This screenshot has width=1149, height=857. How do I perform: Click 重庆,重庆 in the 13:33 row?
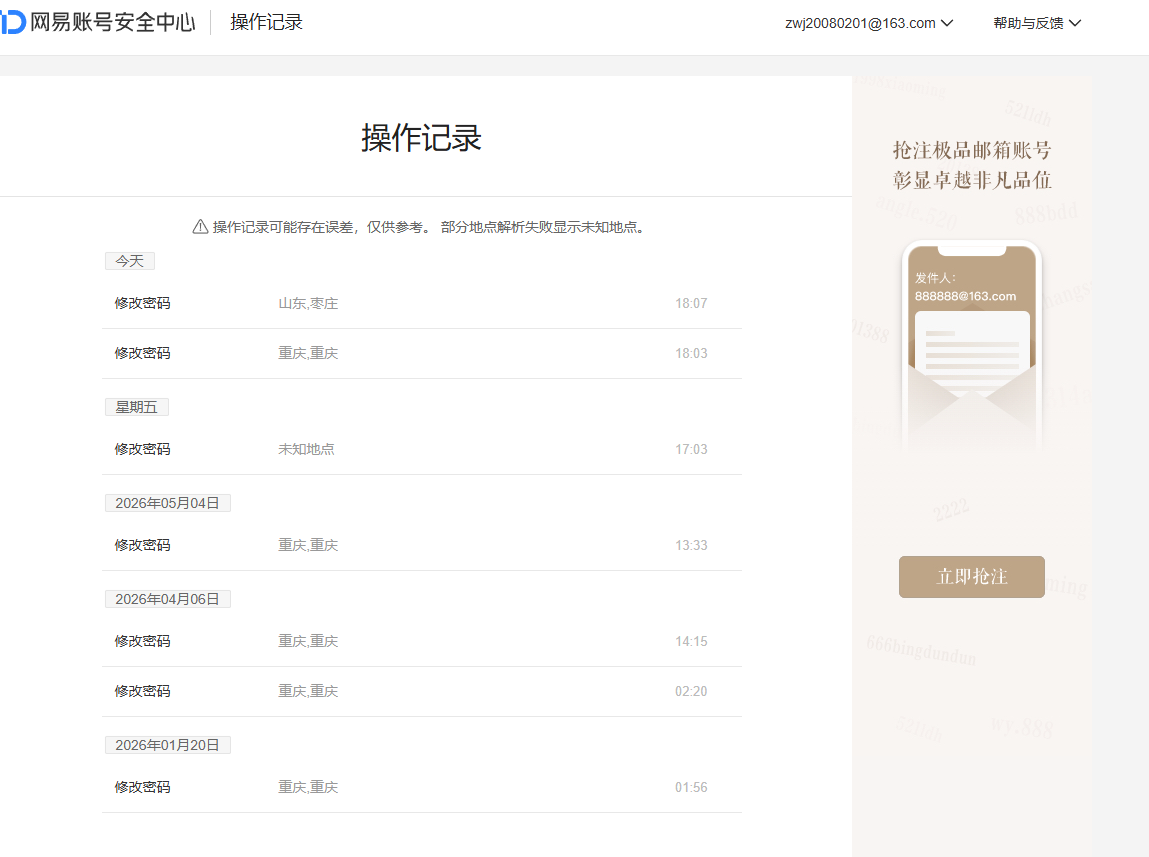coord(308,545)
